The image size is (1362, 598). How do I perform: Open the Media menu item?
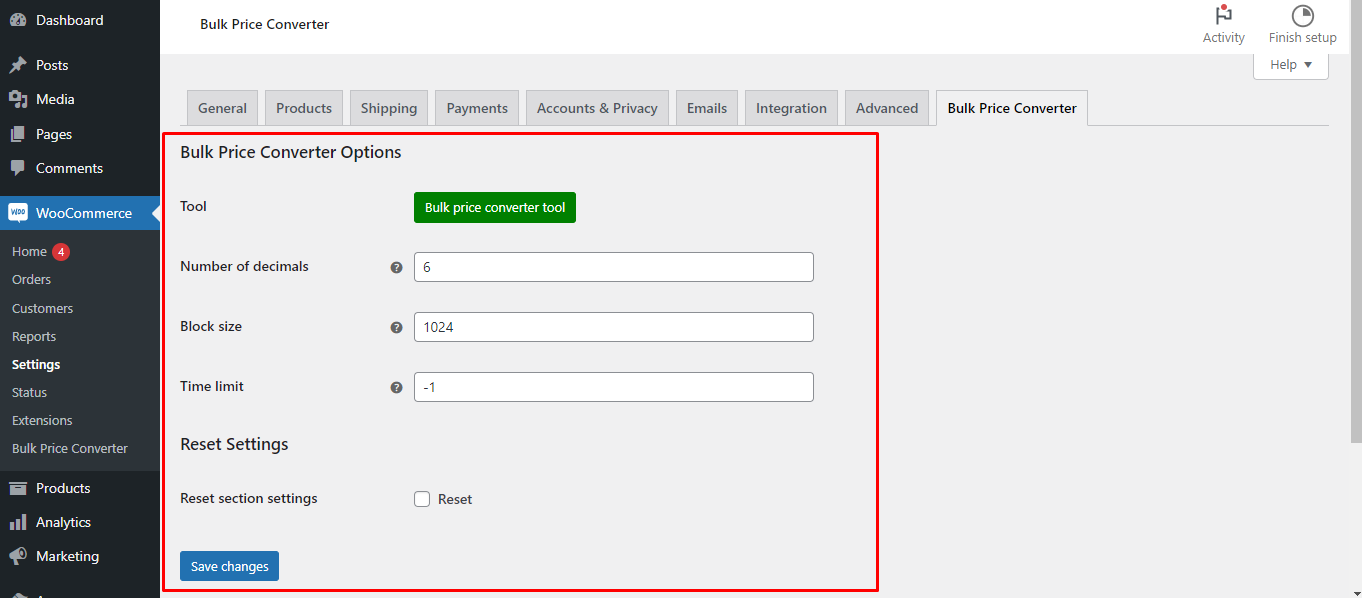[x=80, y=99]
